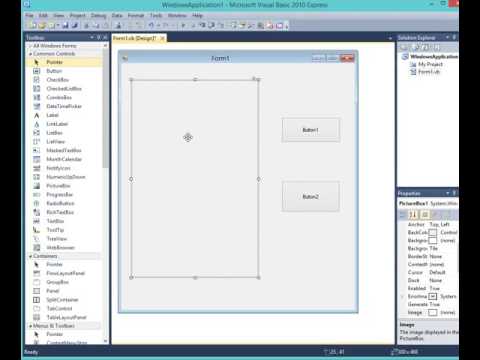Open the Format menu

[136, 15]
